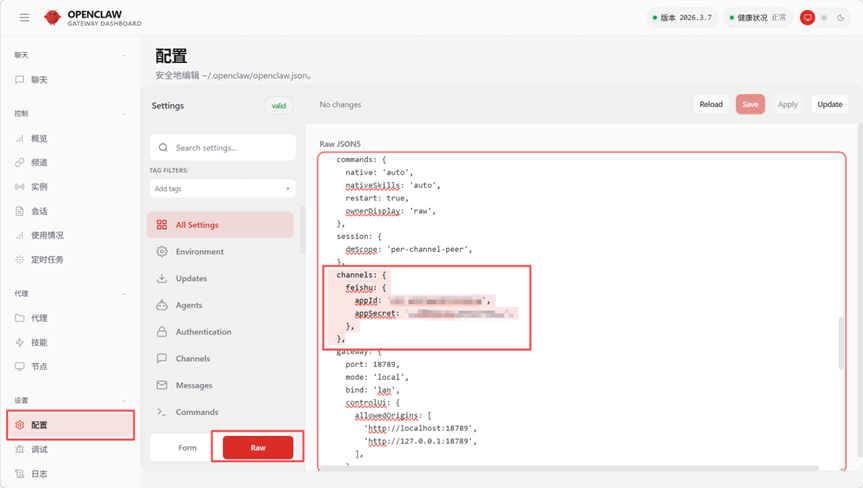The height and width of the screenshot is (488, 863).
Task: Switch to dark theme moon icon
Action: [x=840, y=18]
